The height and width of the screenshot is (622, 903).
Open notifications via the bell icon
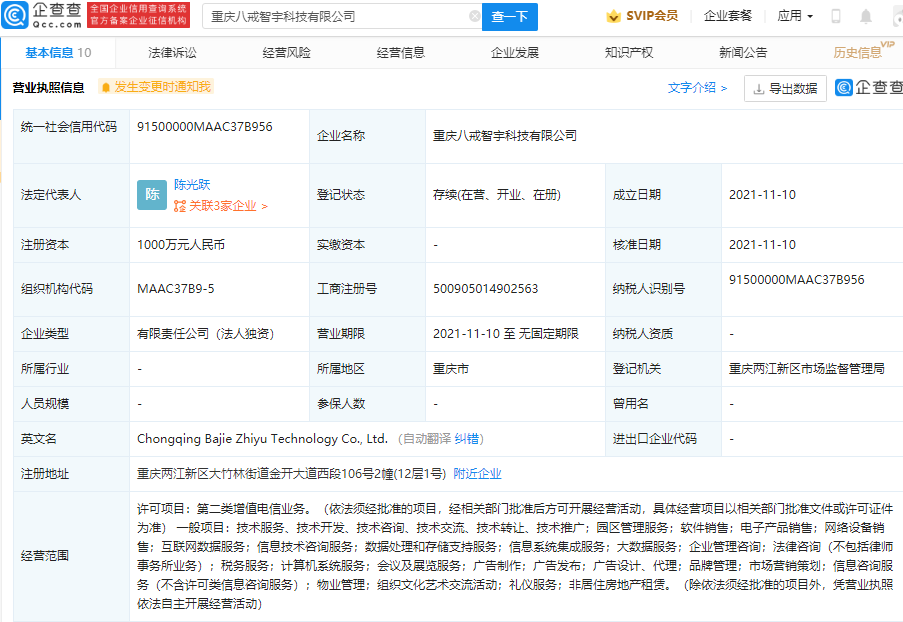tap(865, 16)
